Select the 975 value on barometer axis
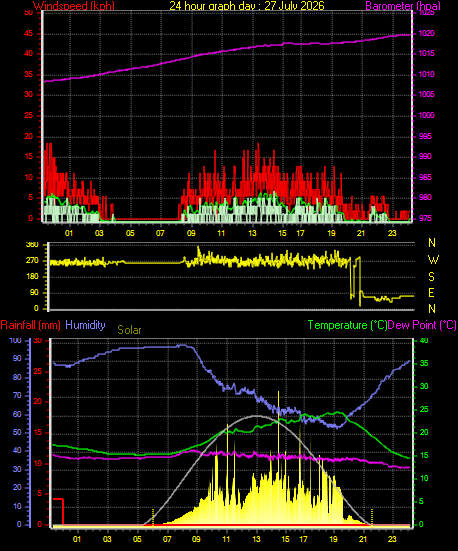The image size is (458, 551). point(425,219)
